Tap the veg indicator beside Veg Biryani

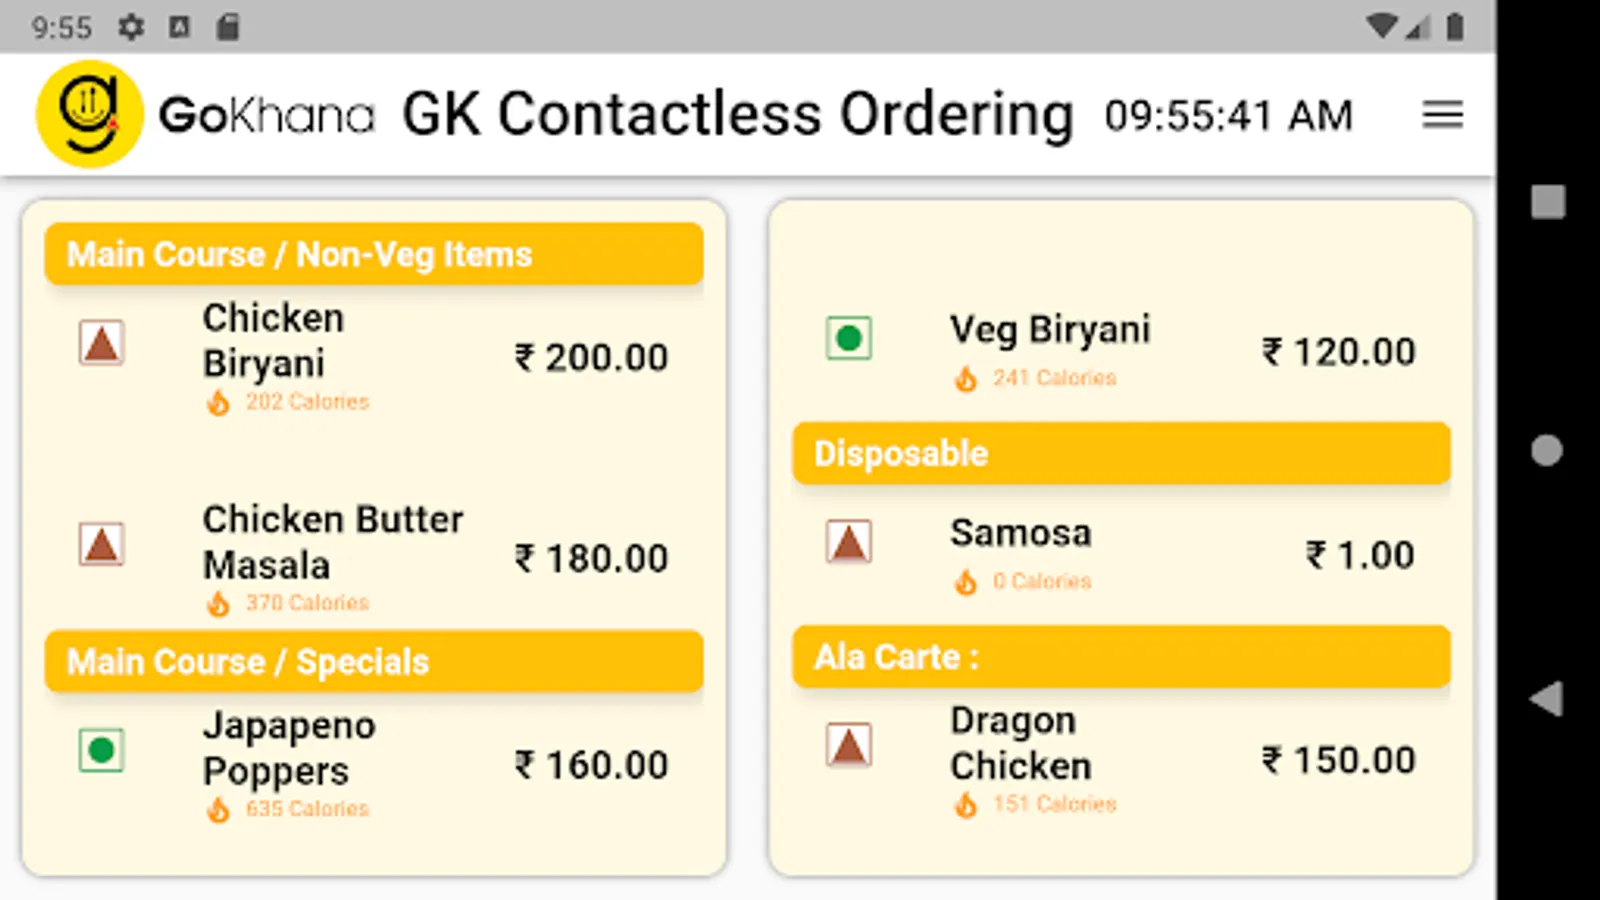(849, 338)
